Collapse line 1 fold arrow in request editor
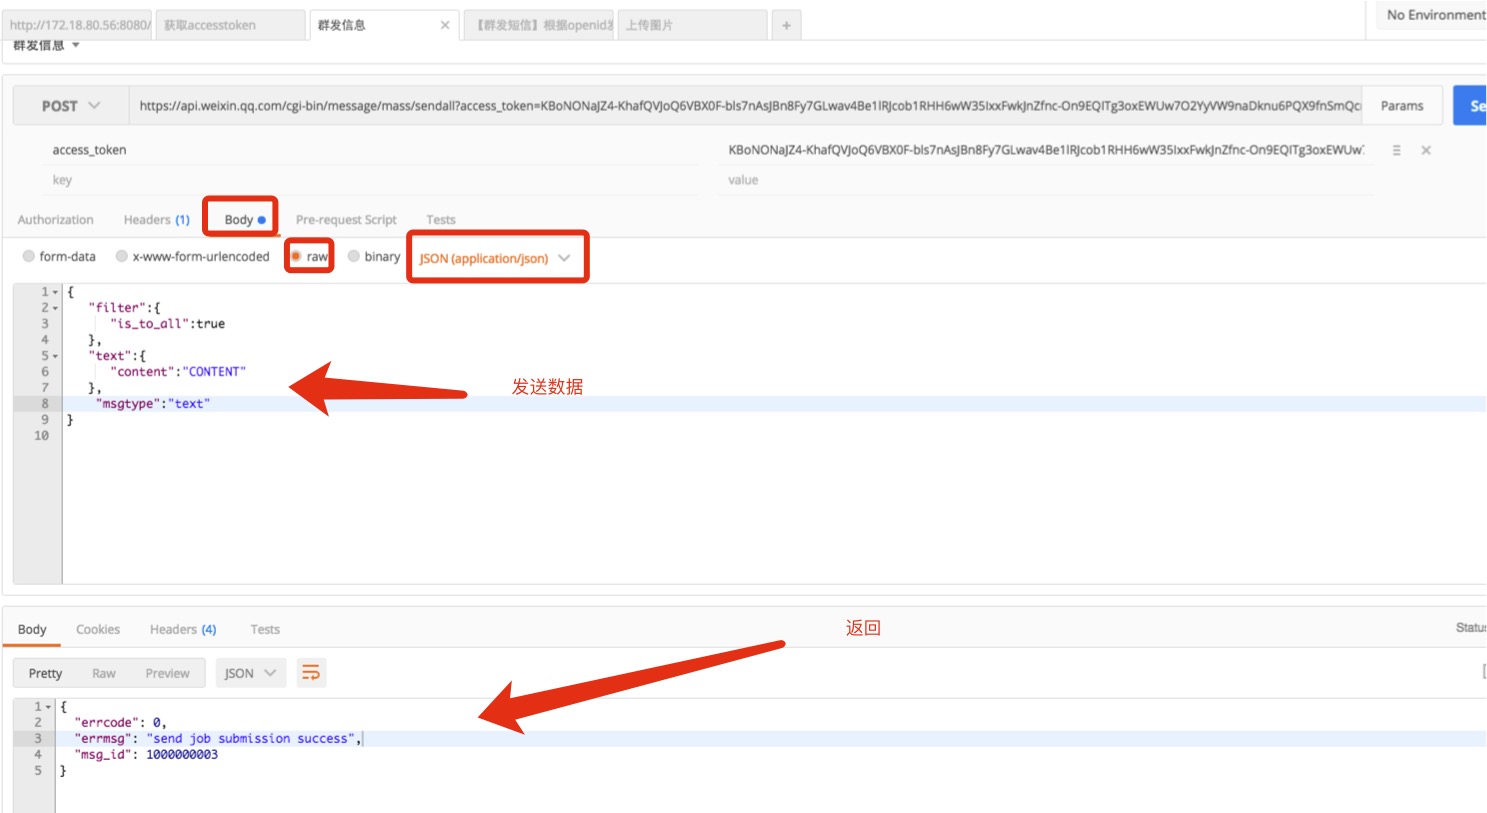 56,292
